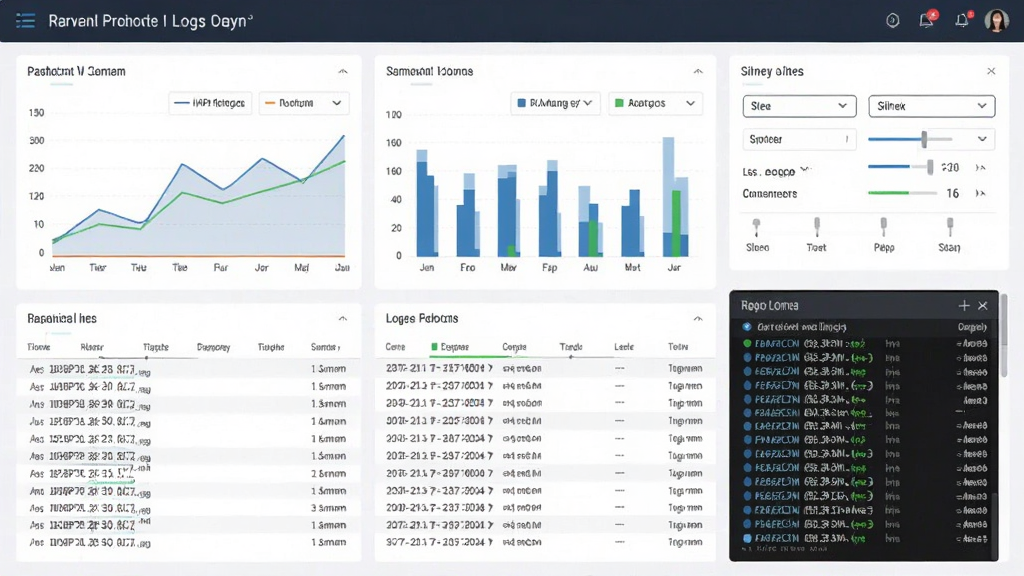Switch to the Laele tab
1024x576 pixels.
(x=624, y=347)
